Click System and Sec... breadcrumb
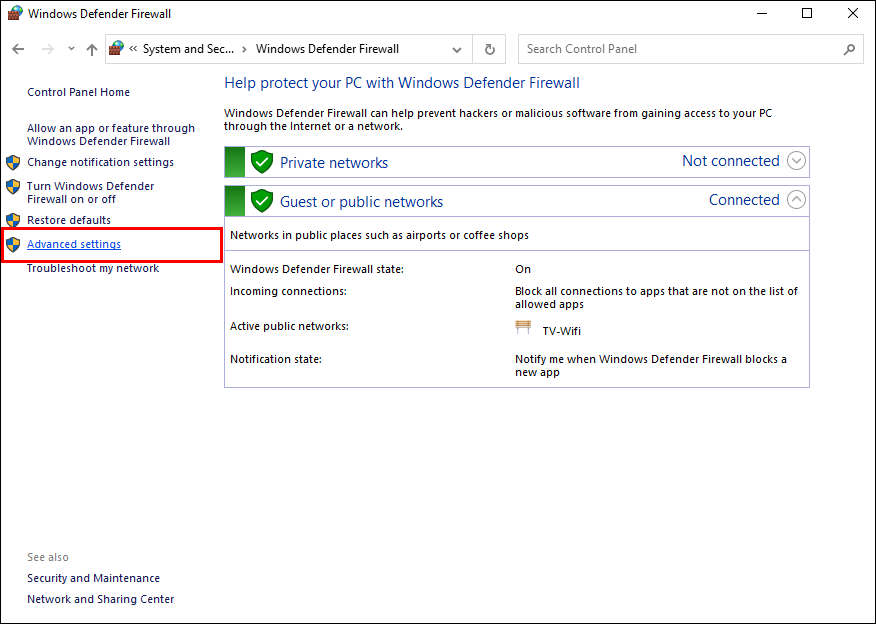Image resolution: width=876 pixels, height=624 pixels. 188,49
